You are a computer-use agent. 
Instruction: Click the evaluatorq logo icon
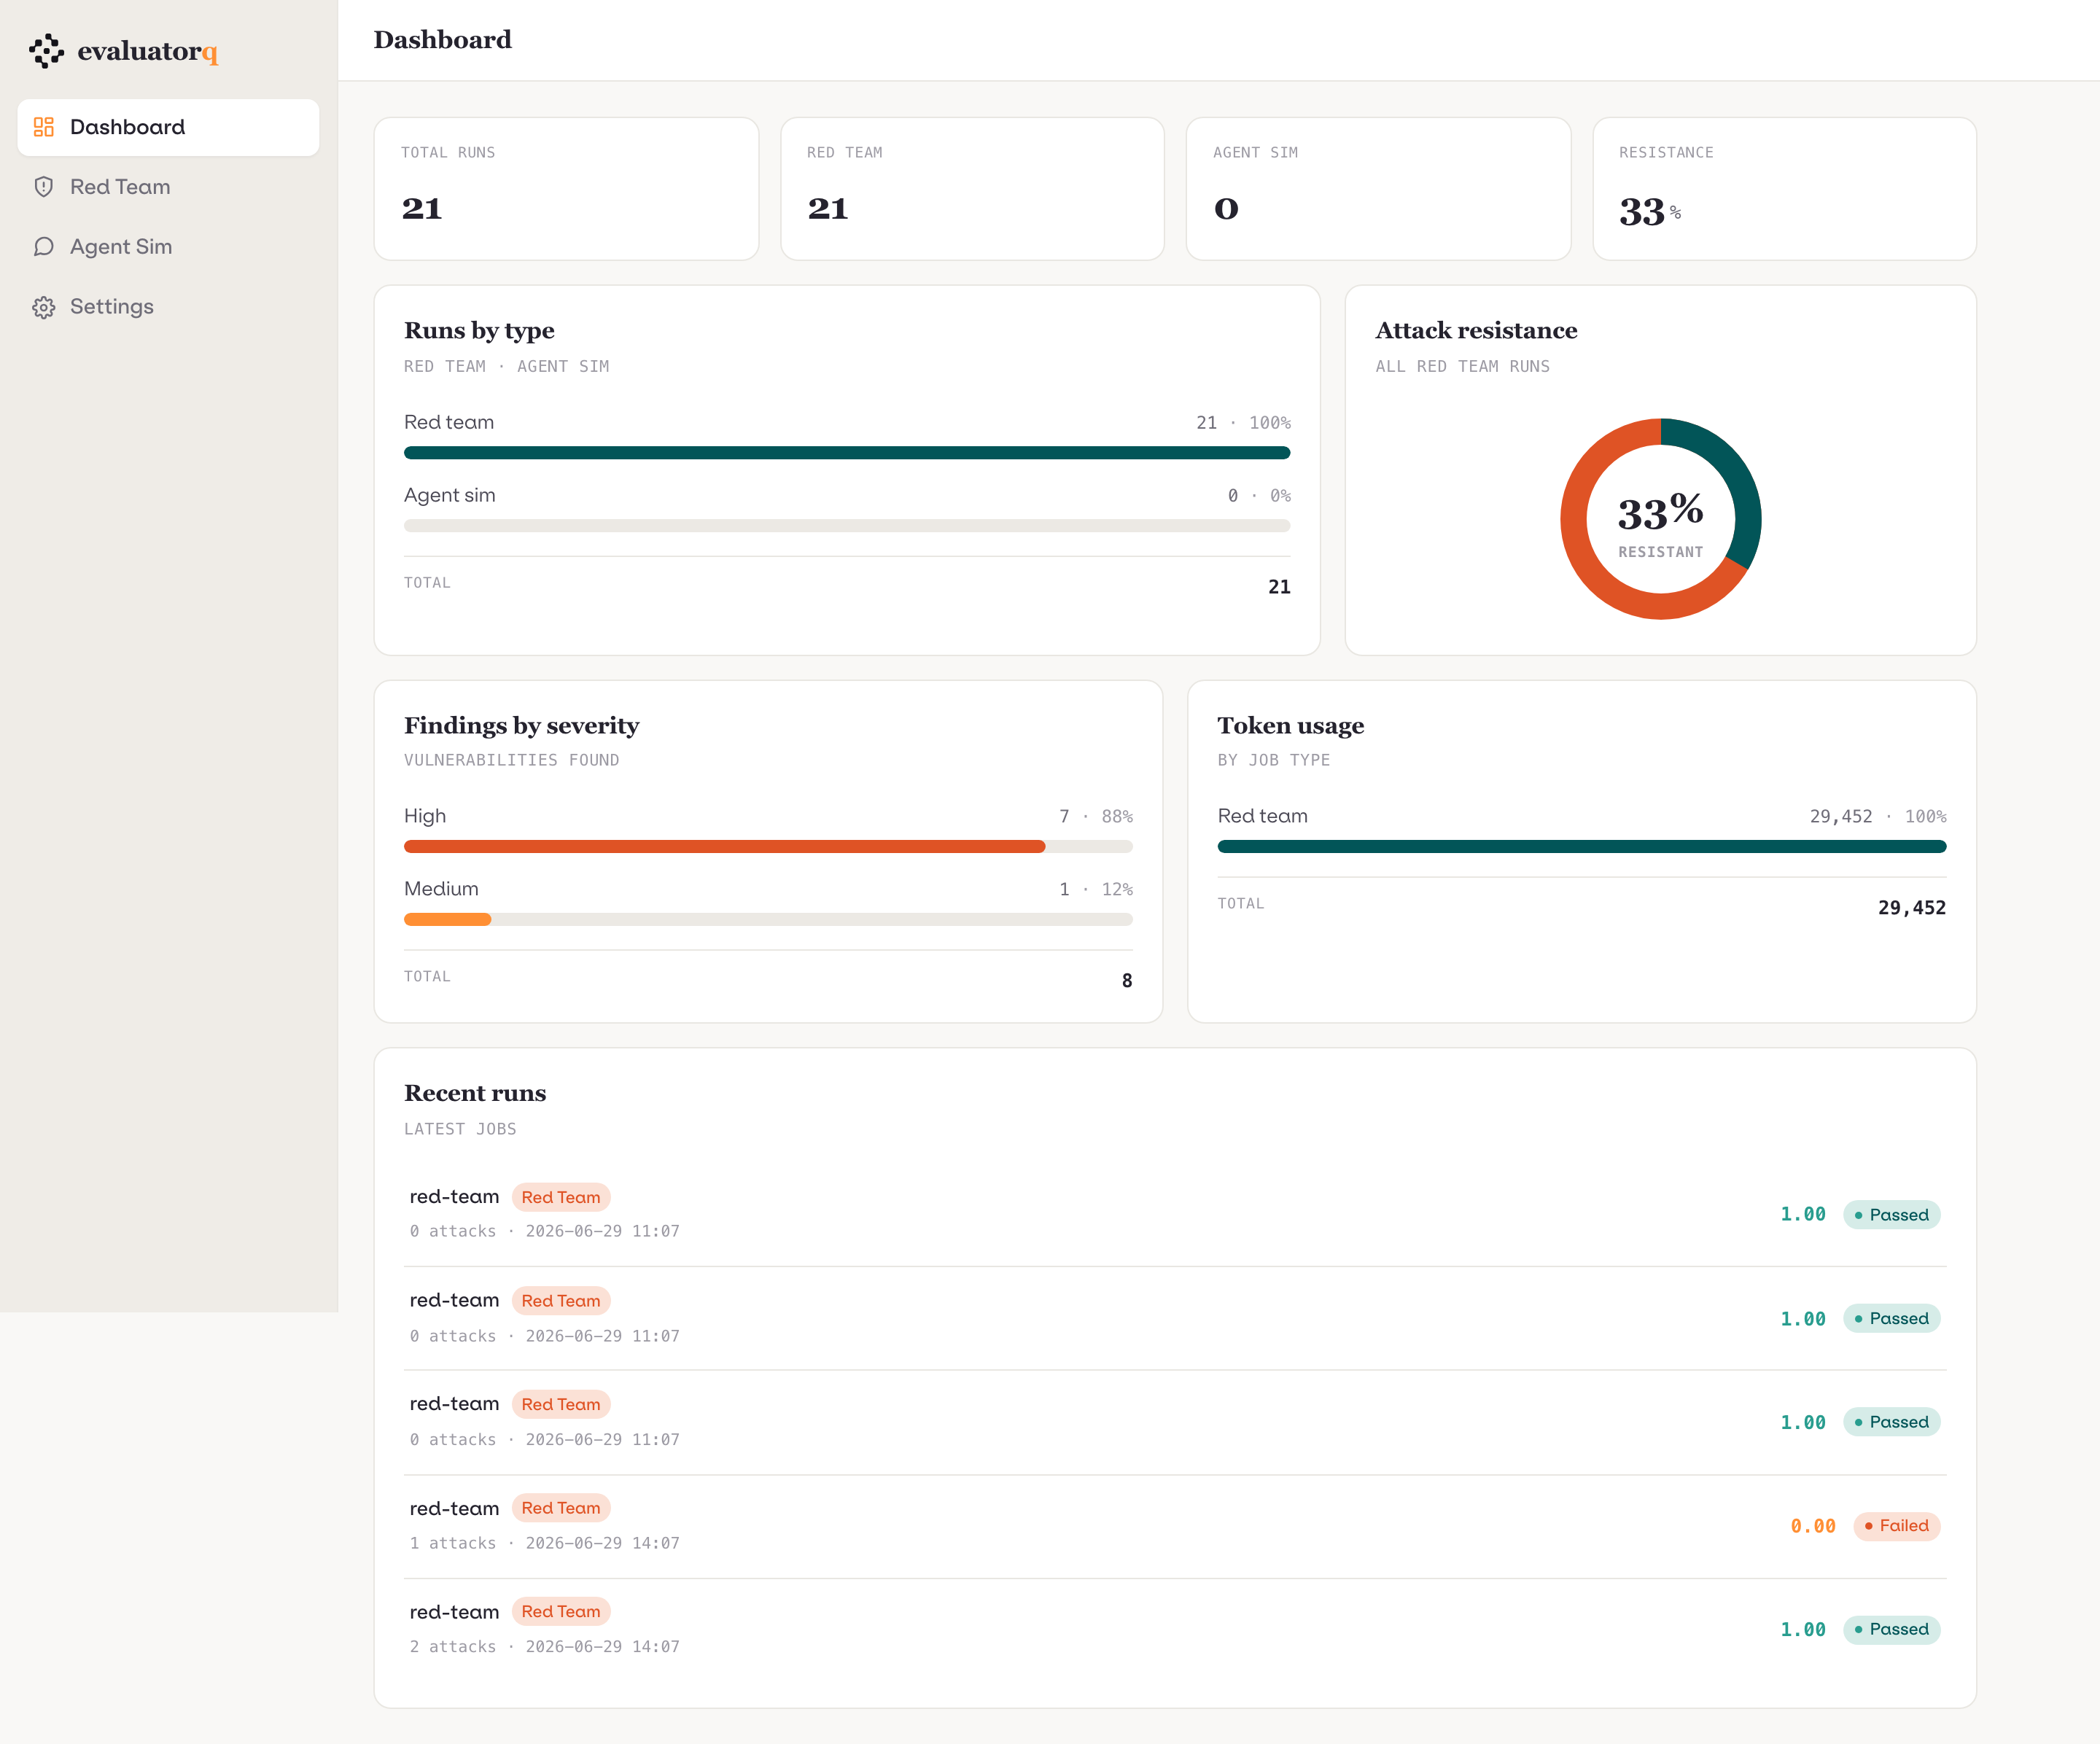click(46, 51)
